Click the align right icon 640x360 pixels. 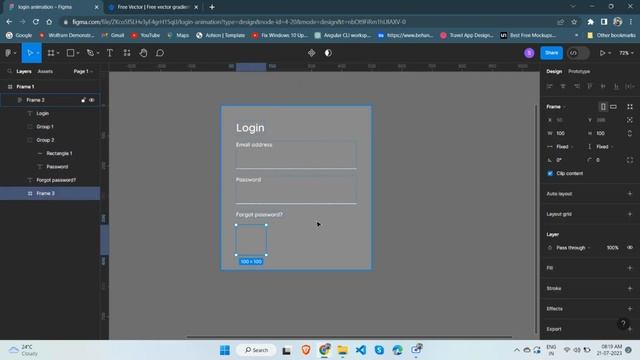pyautogui.click(x=576, y=86)
